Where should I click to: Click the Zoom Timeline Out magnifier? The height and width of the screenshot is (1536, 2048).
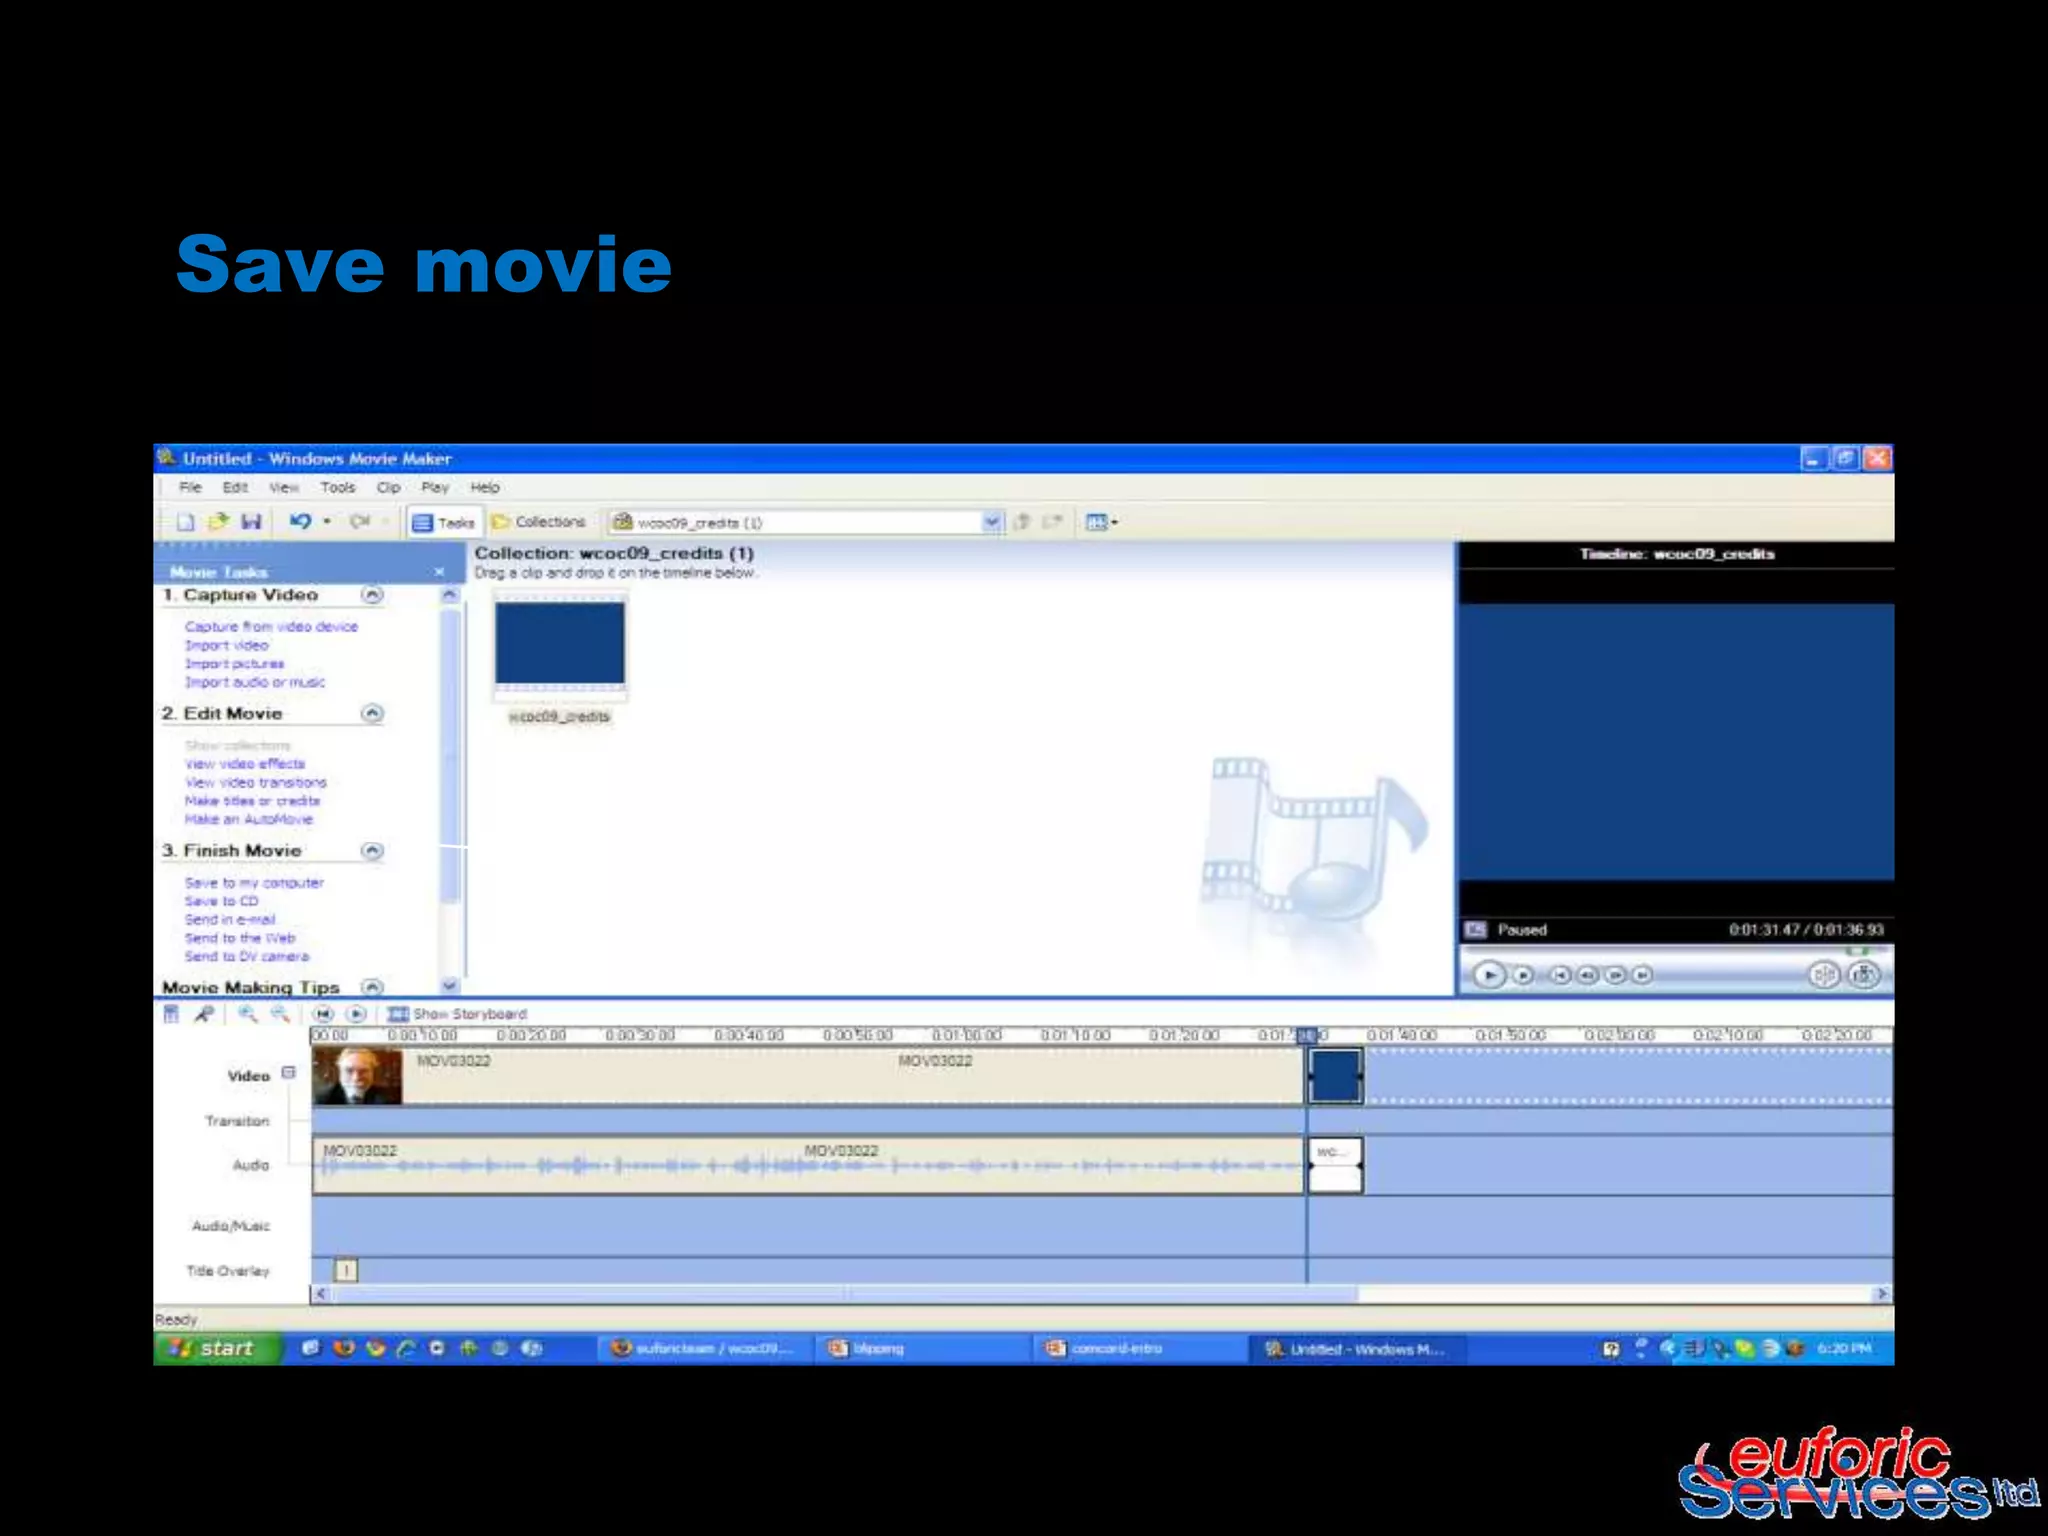click(280, 1014)
